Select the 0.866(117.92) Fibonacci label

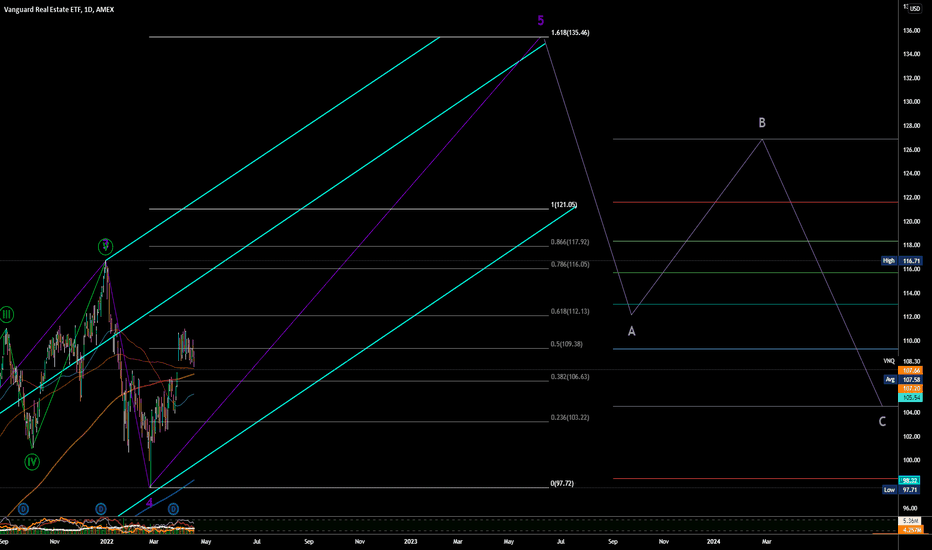[569, 243]
